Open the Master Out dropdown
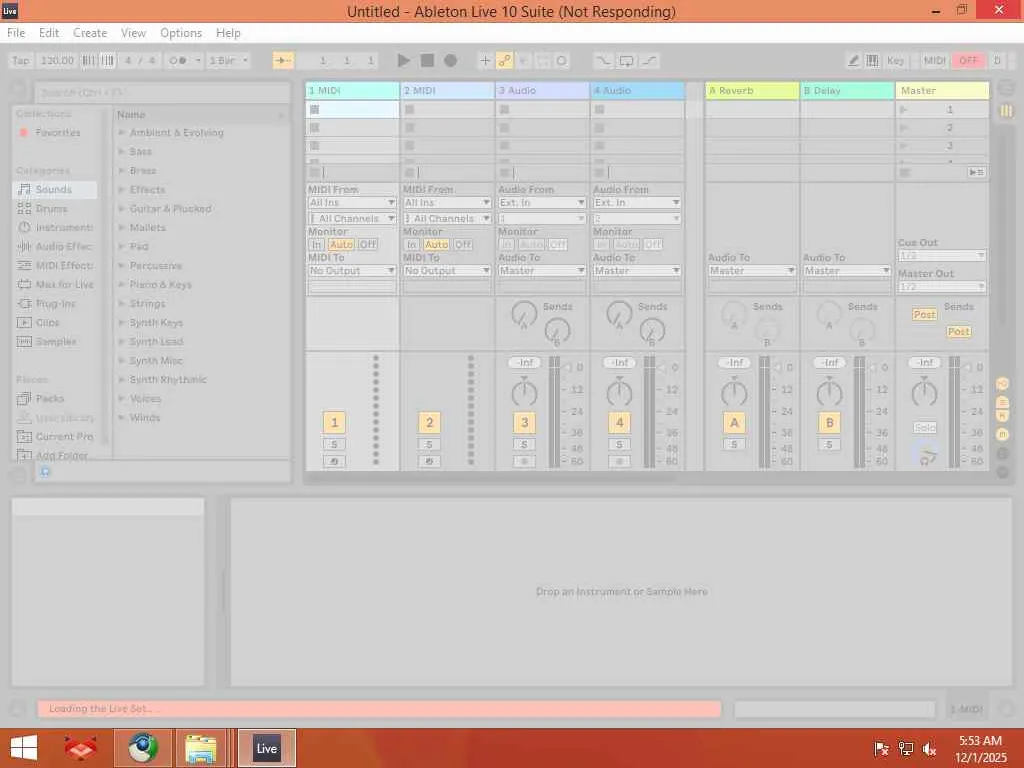Viewport: 1024px width, 768px height. pyautogui.click(x=942, y=287)
